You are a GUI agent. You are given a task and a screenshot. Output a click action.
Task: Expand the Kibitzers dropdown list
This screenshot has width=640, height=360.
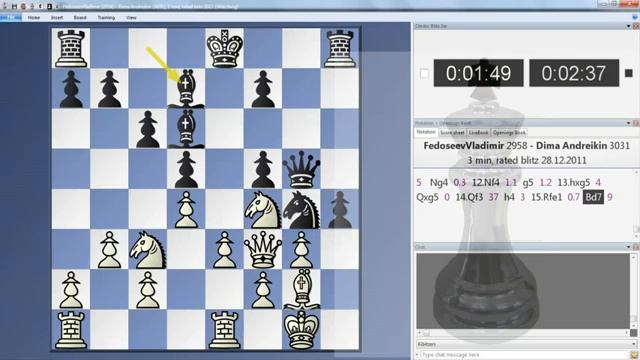coord(634,344)
